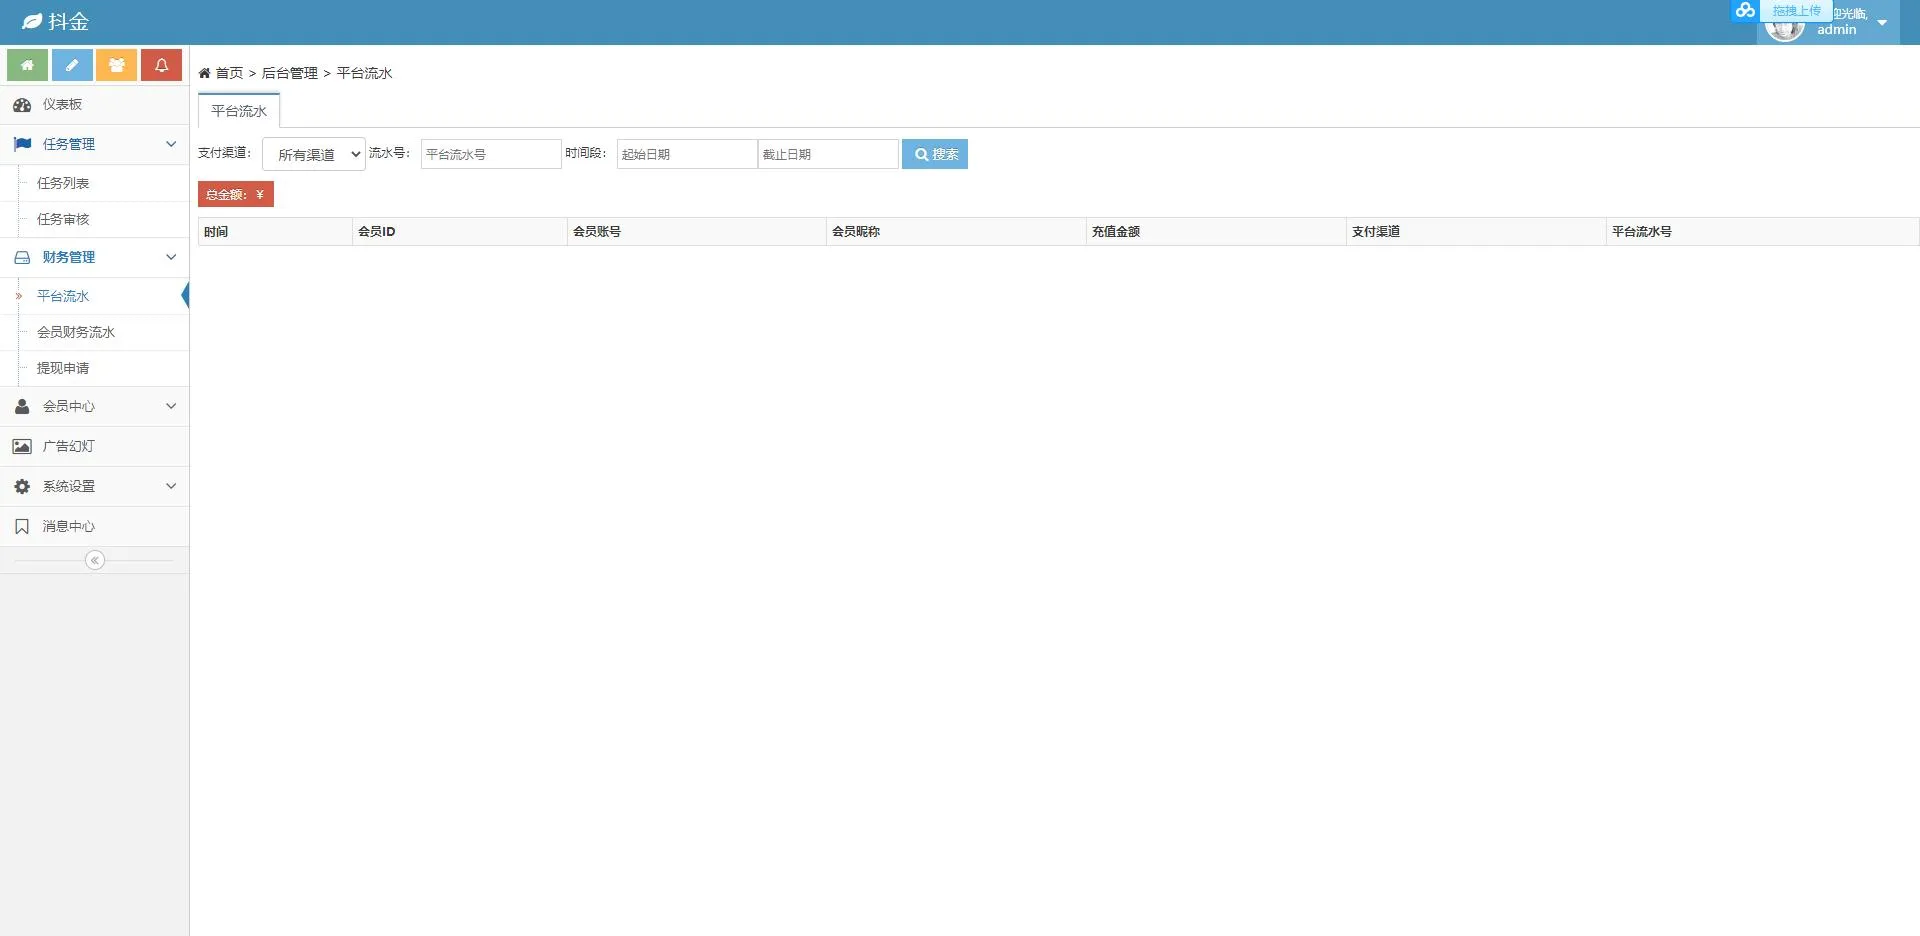Click the person icon beside 会员中心

(22, 406)
